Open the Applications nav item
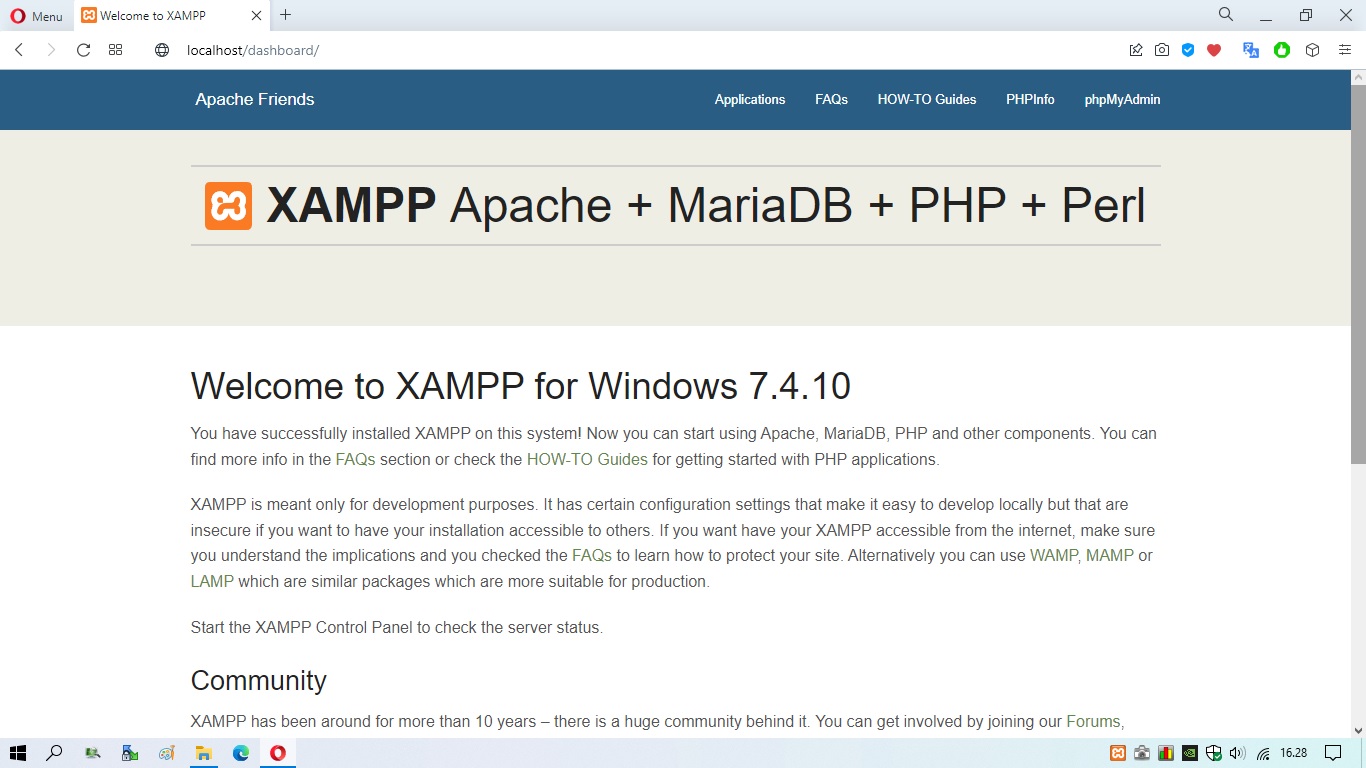This screenshot has height=768, width=1366. pyautogui.click(x=750, y=99)
